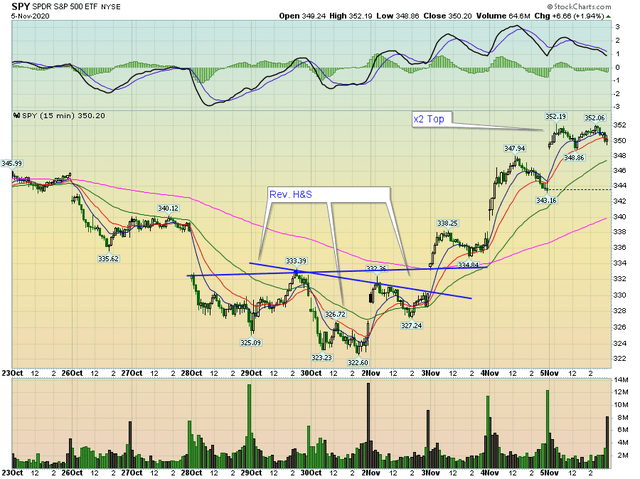The image size is (640, 479).
Task: Click the 2Nov date on price axis
Action: pyautogui.click(x=371, y=373)
